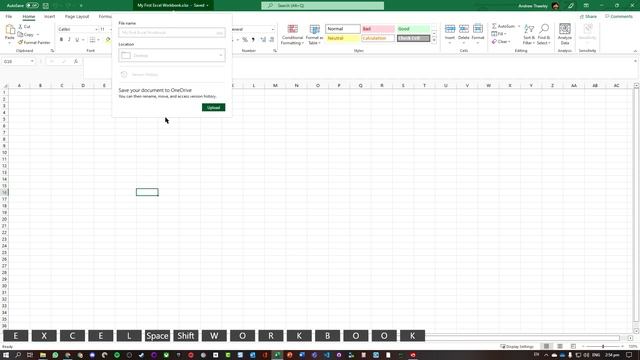640x360 pixels.
Task: Cut the selection with Cut button
Action: [x=24, y=27]
